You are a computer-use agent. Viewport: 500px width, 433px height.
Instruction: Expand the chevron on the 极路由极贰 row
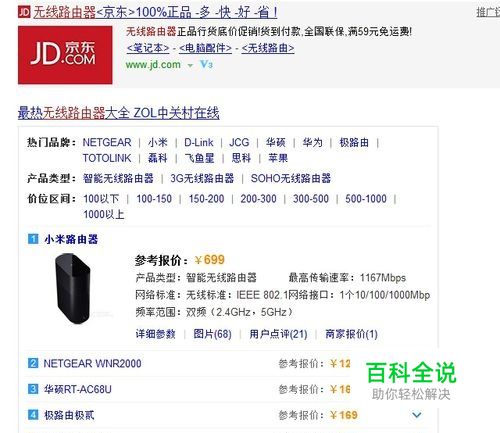point(417,415)
